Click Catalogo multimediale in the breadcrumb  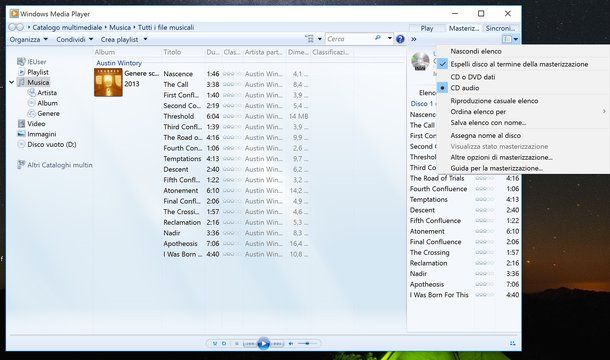[x=67, y=27]
